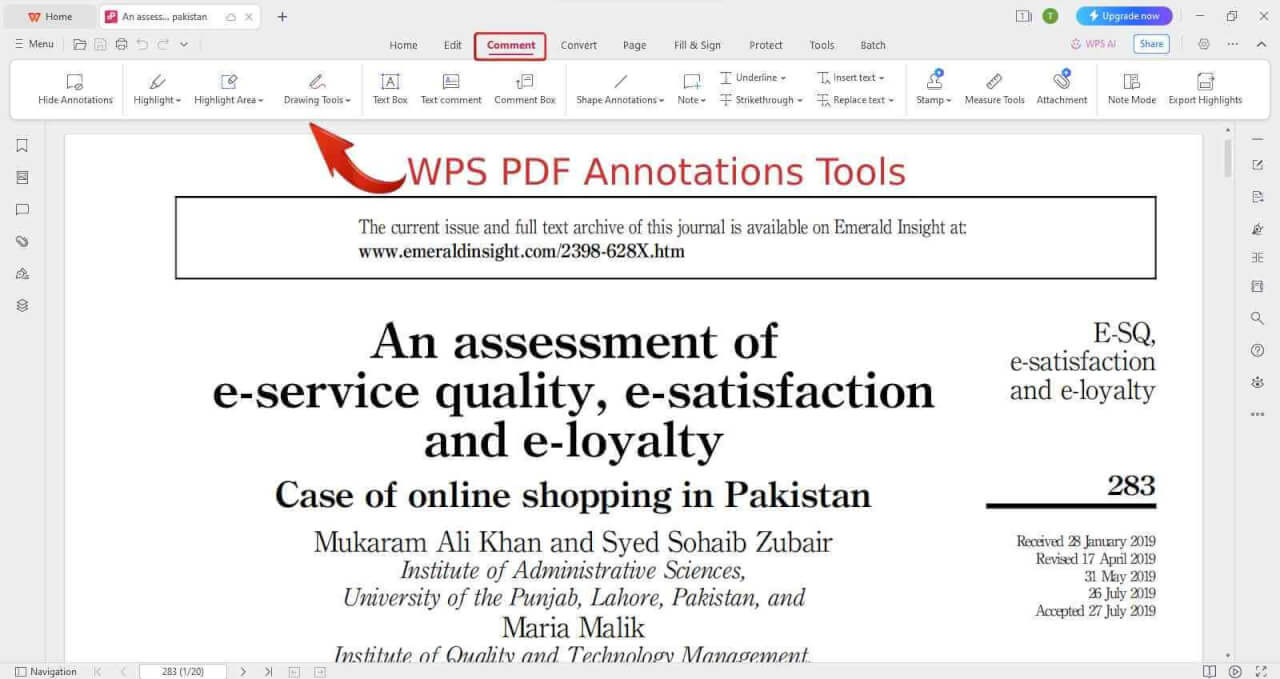Toggle the Navigation pane
1280x679 pixels.
46,671
